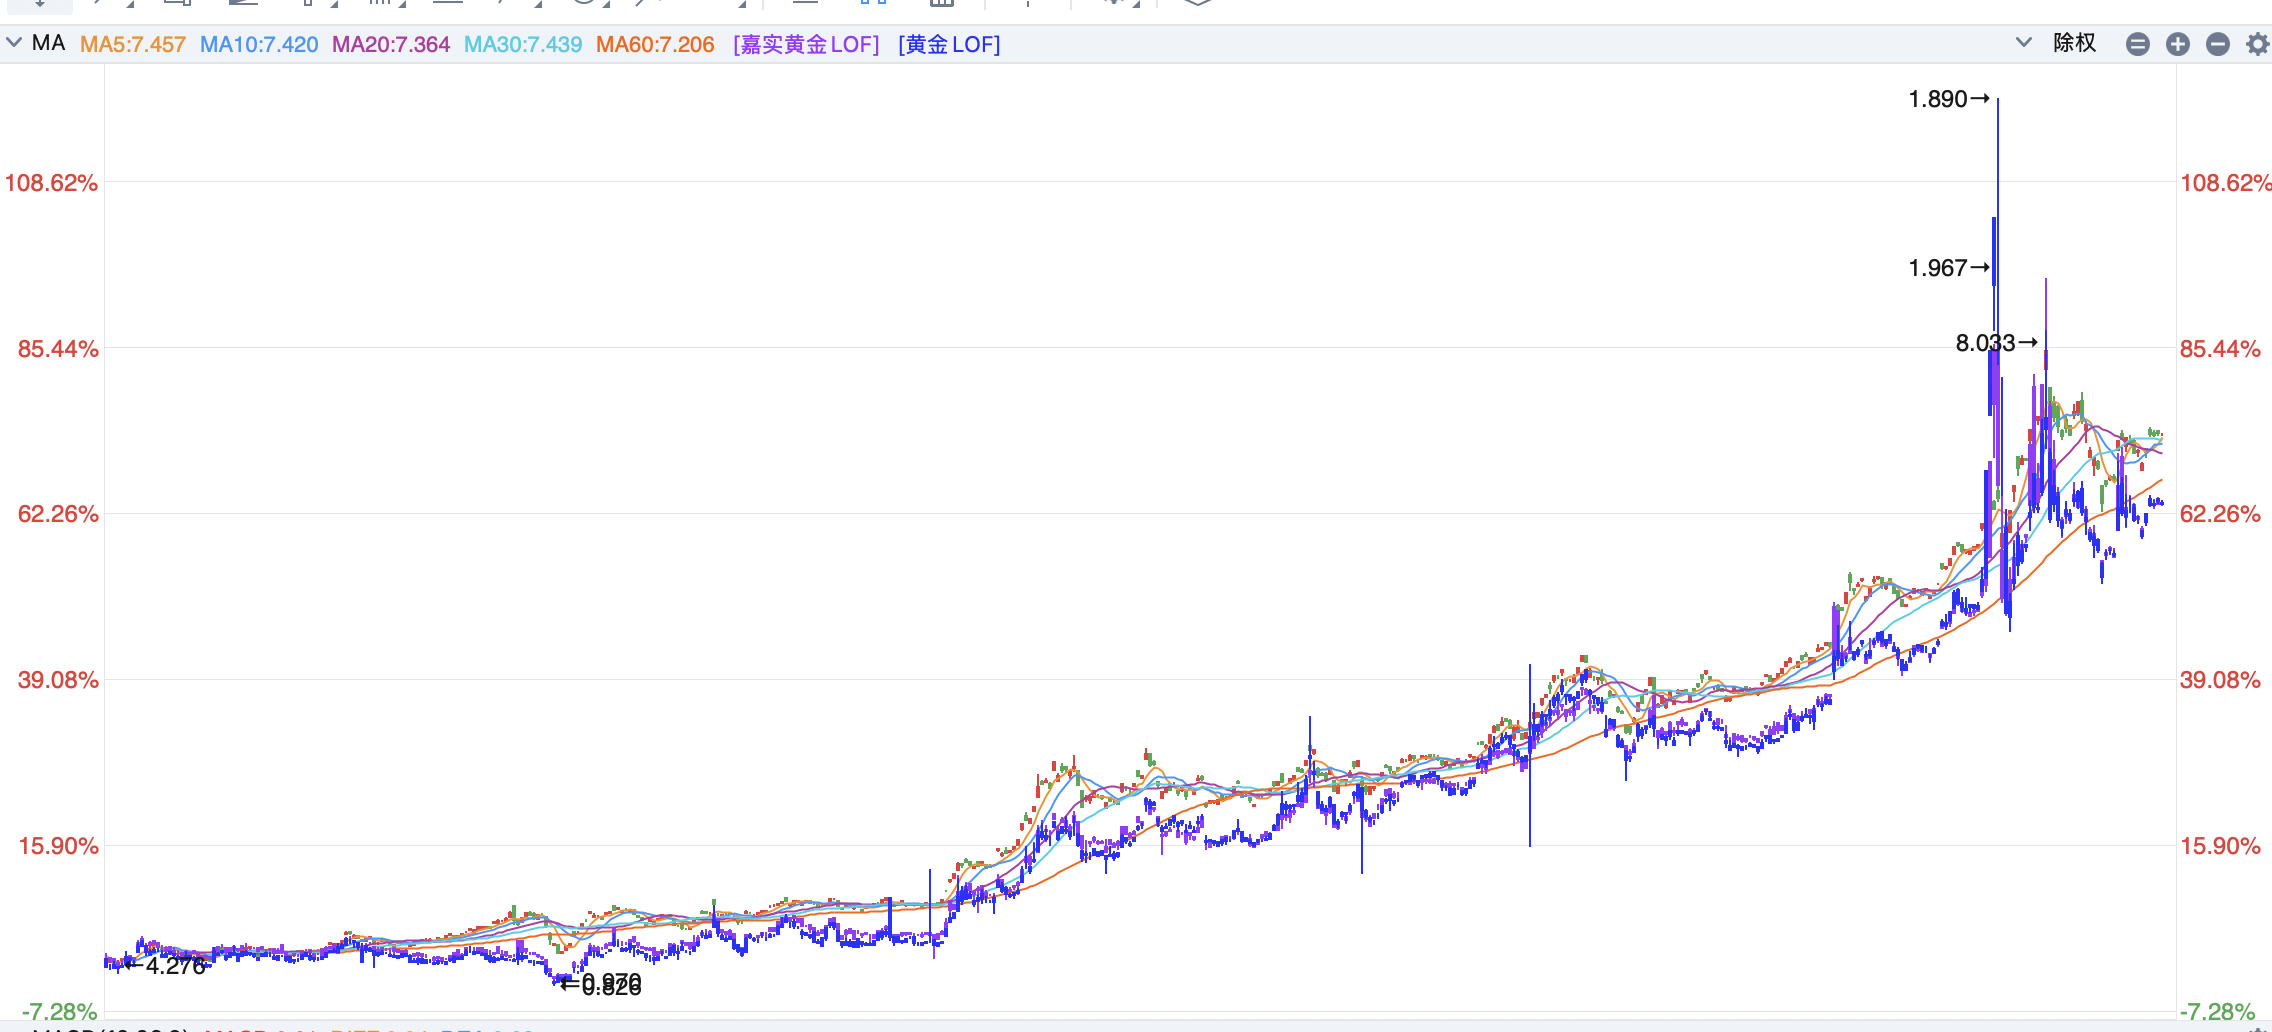Click 15.90% on the left axis

(x=58, y=846)
